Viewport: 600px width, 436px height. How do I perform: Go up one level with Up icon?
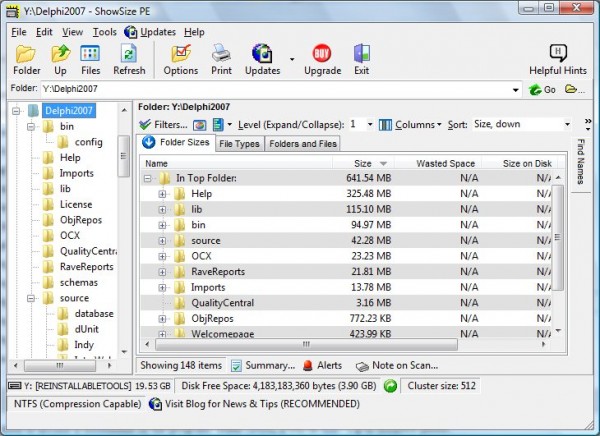[60, 59]
